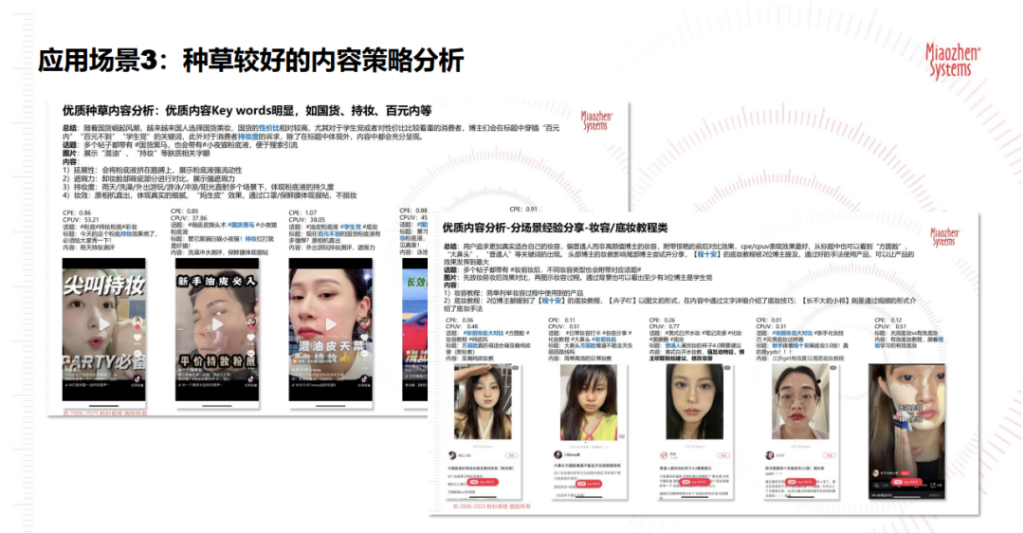The height and width of the screenshot is (533, 1024).
Task: Click the red button in the CPE: 0.11 post
Action: pos(588,484)
